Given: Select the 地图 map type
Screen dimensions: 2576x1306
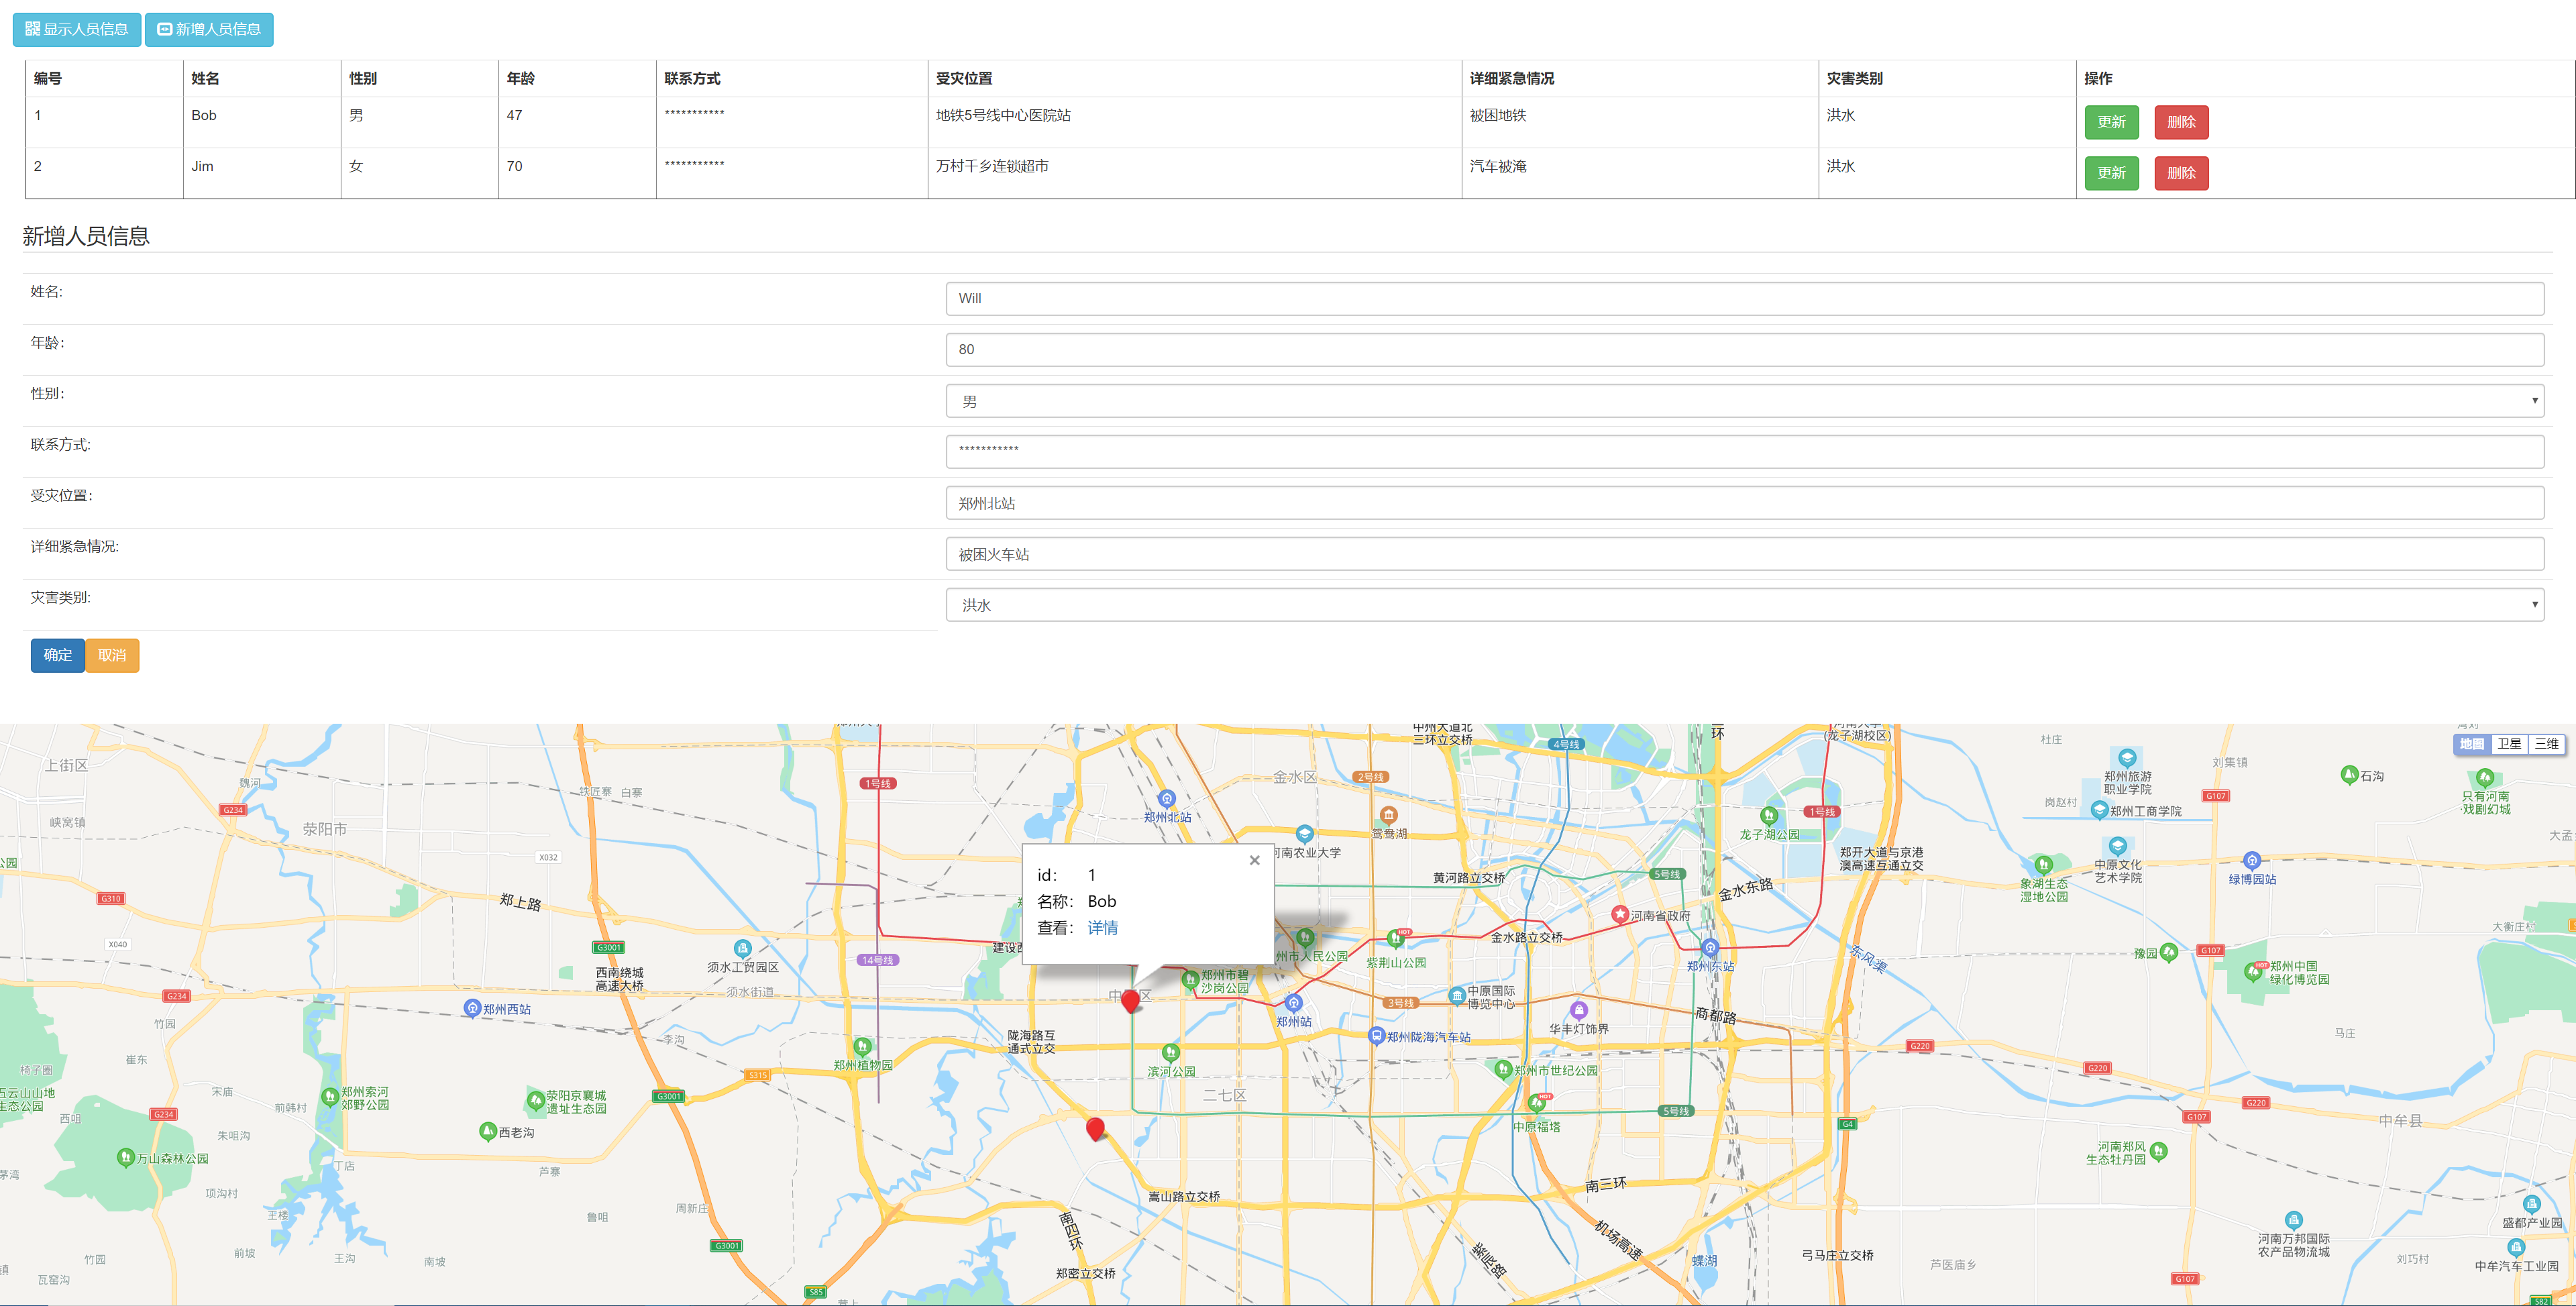Looking at the screenshot, I should pos(2471,744).
